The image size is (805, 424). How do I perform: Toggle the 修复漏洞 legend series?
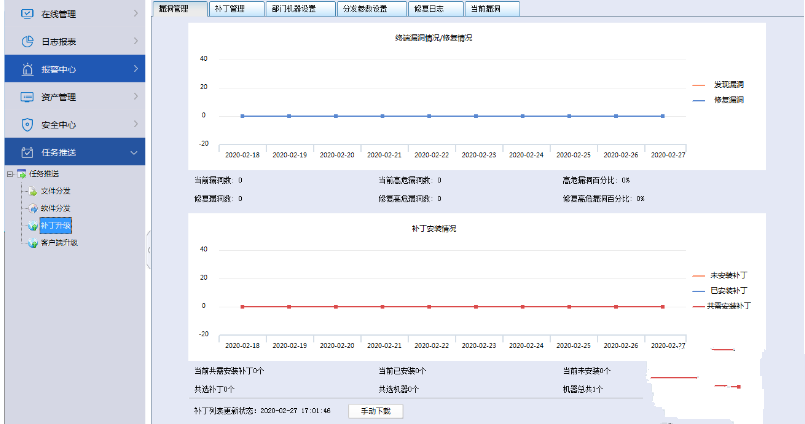718,100
